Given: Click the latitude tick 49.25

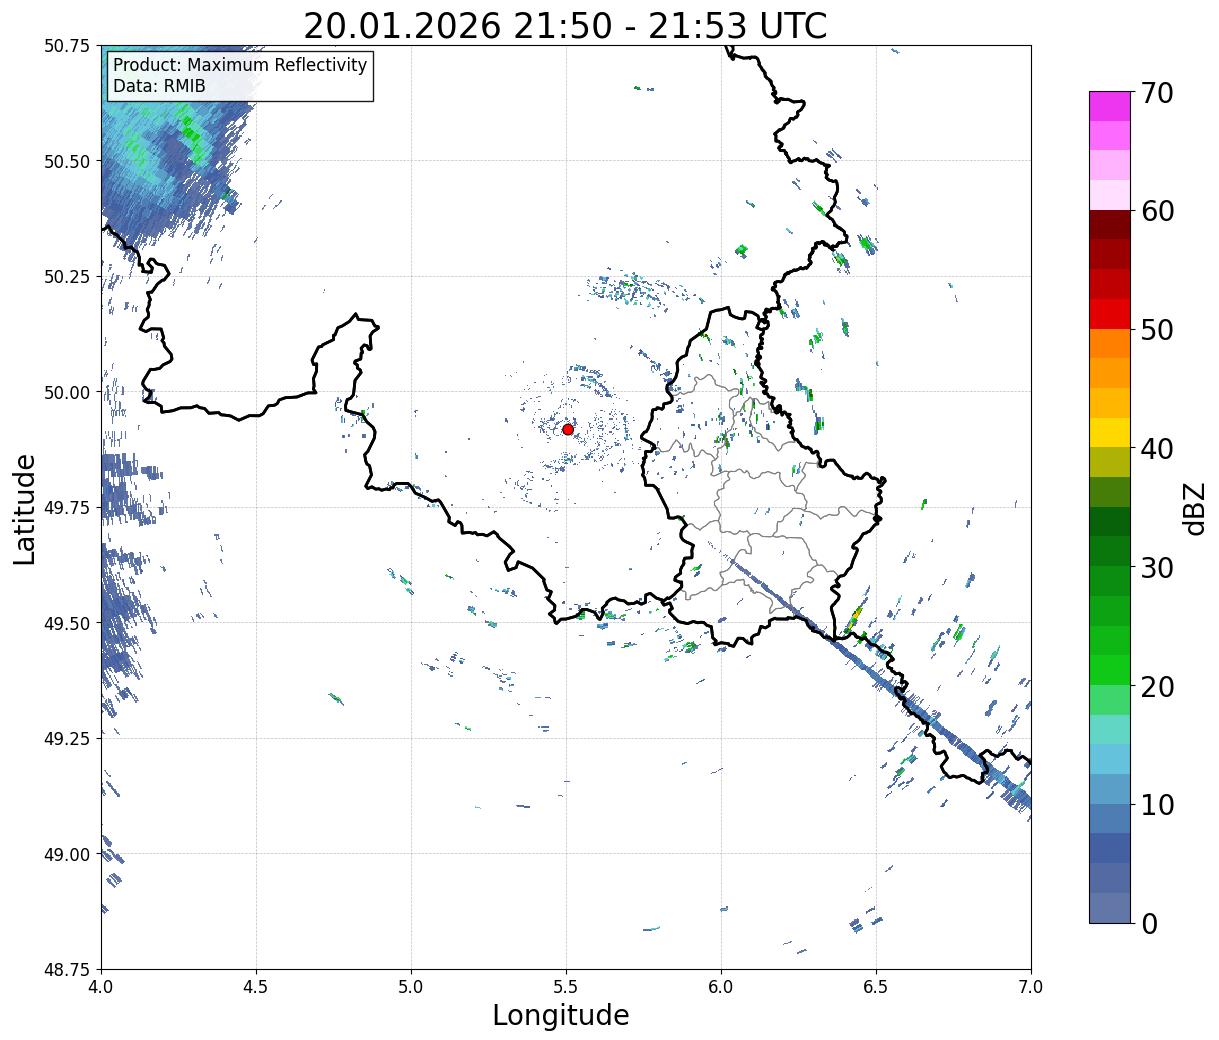Looking at the screenshot, I should [x=67, y=738].
